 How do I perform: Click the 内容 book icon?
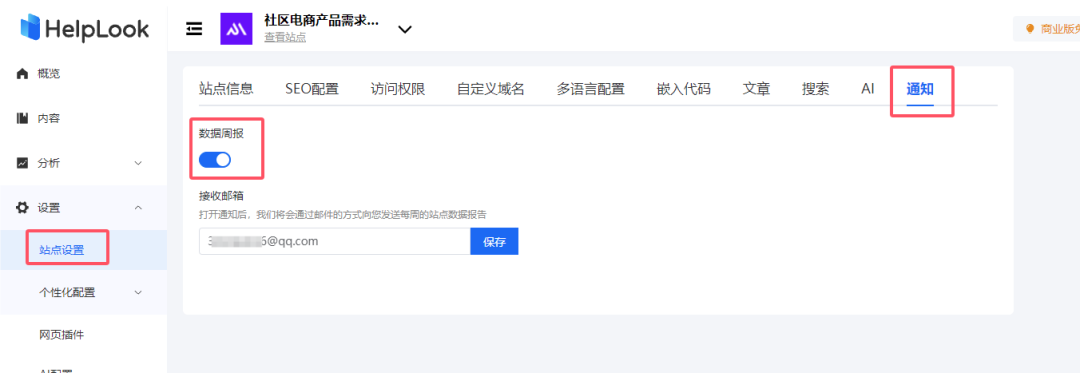click(23, 118)
